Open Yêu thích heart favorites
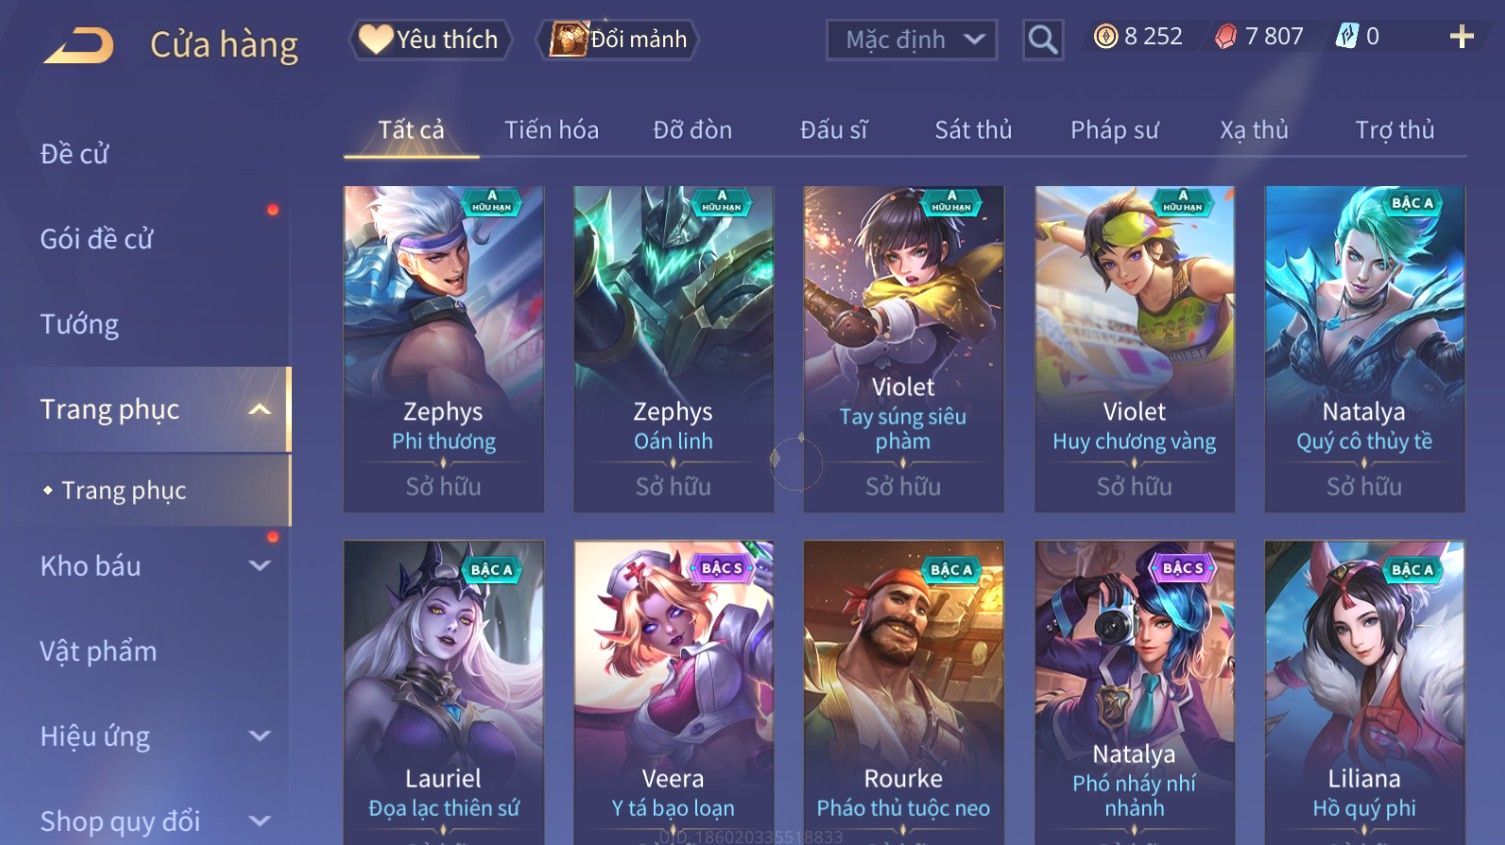 pos(430,40)
